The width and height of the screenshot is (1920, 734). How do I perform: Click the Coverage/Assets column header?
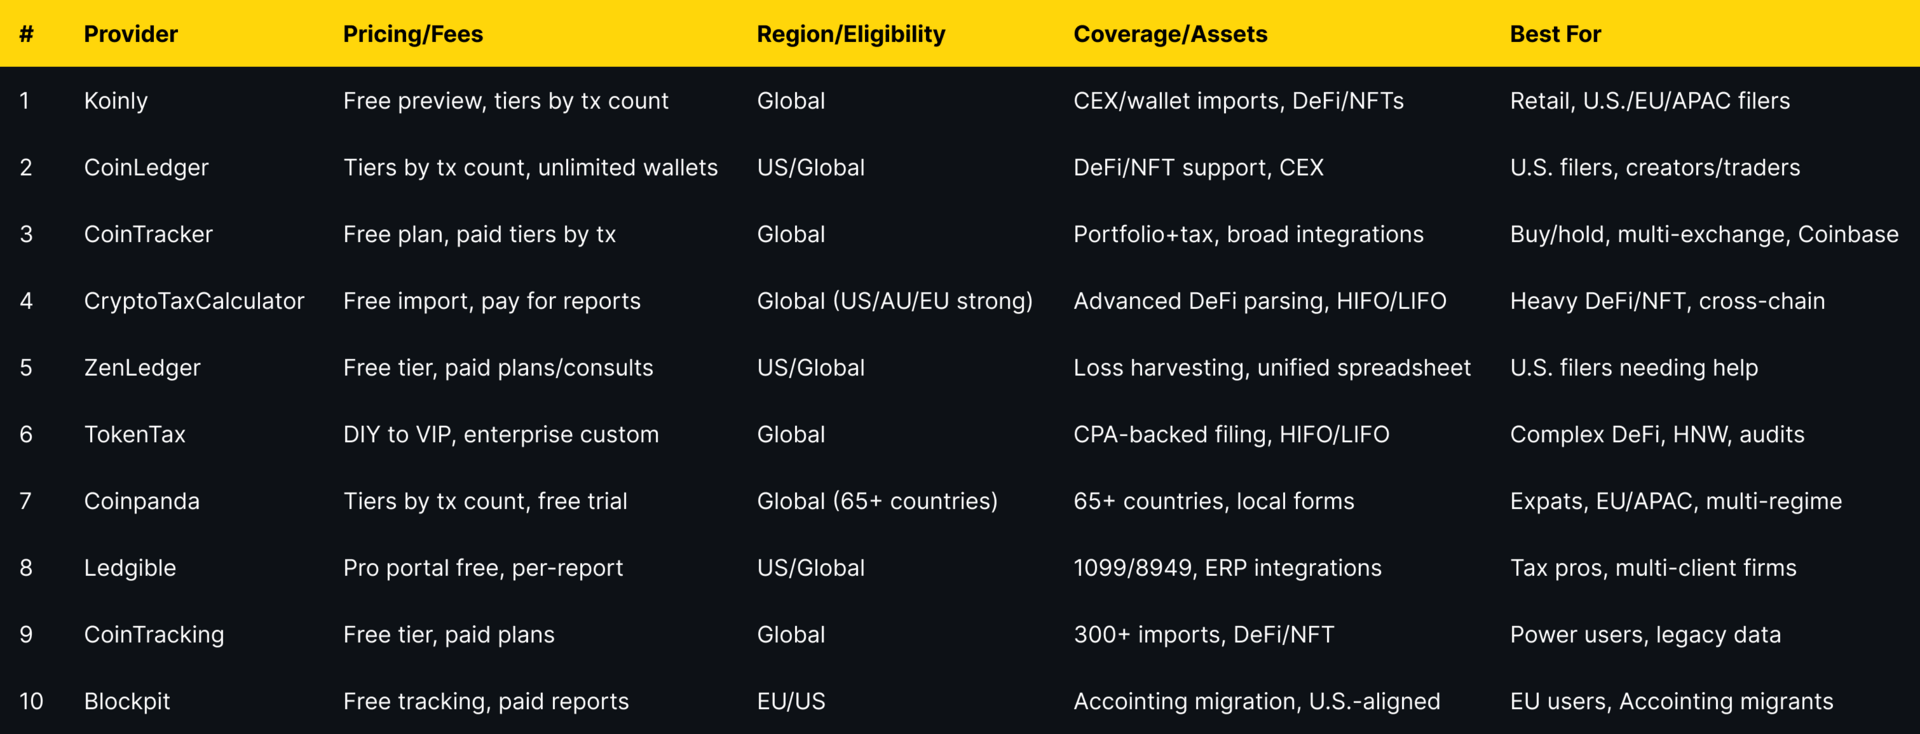click(1170, 34)
